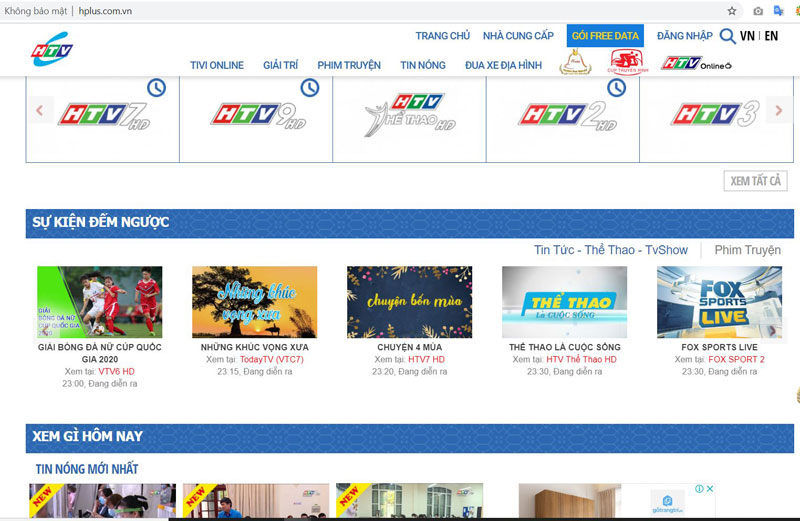Click the HTV7 HD link under Chuyện 4 Mùa
This screenshot has height=521, width=800.
click(x=427, y=359)
